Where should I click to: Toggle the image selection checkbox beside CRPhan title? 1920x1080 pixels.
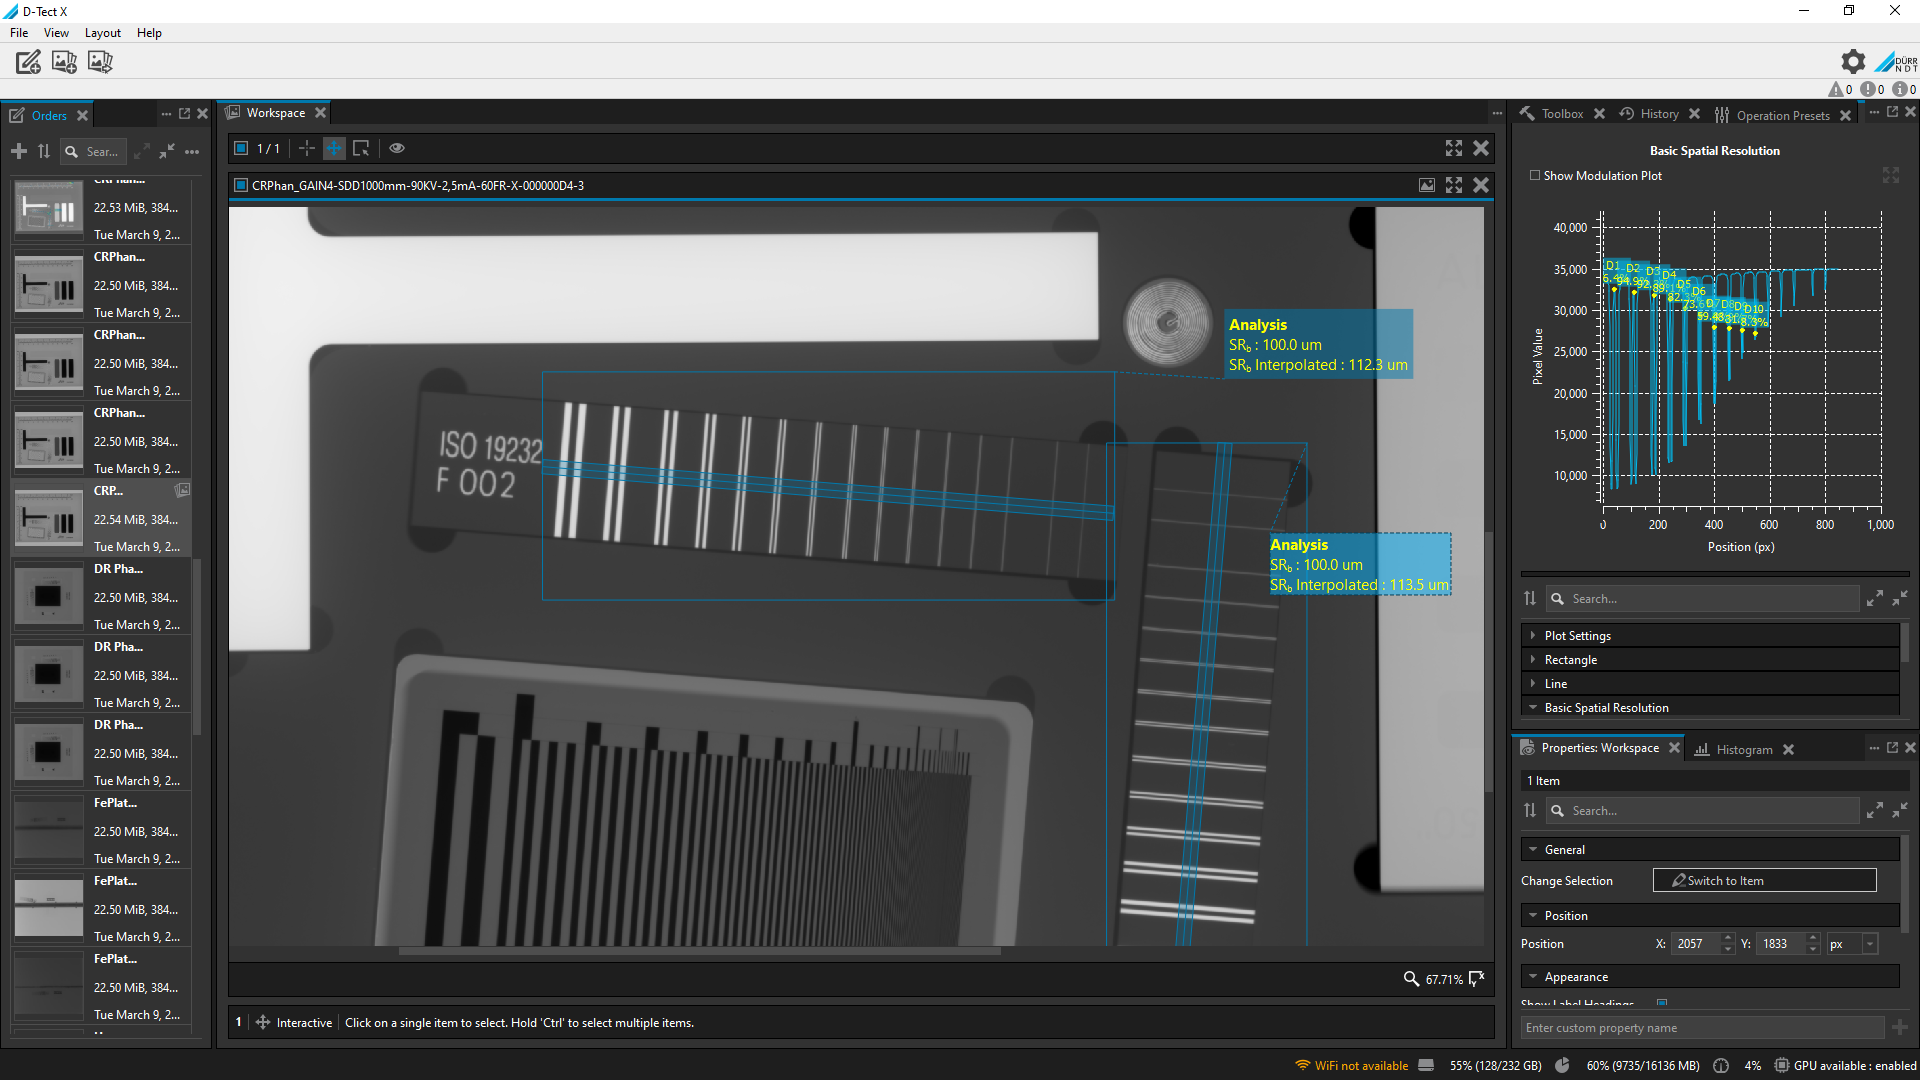(240, 185)
